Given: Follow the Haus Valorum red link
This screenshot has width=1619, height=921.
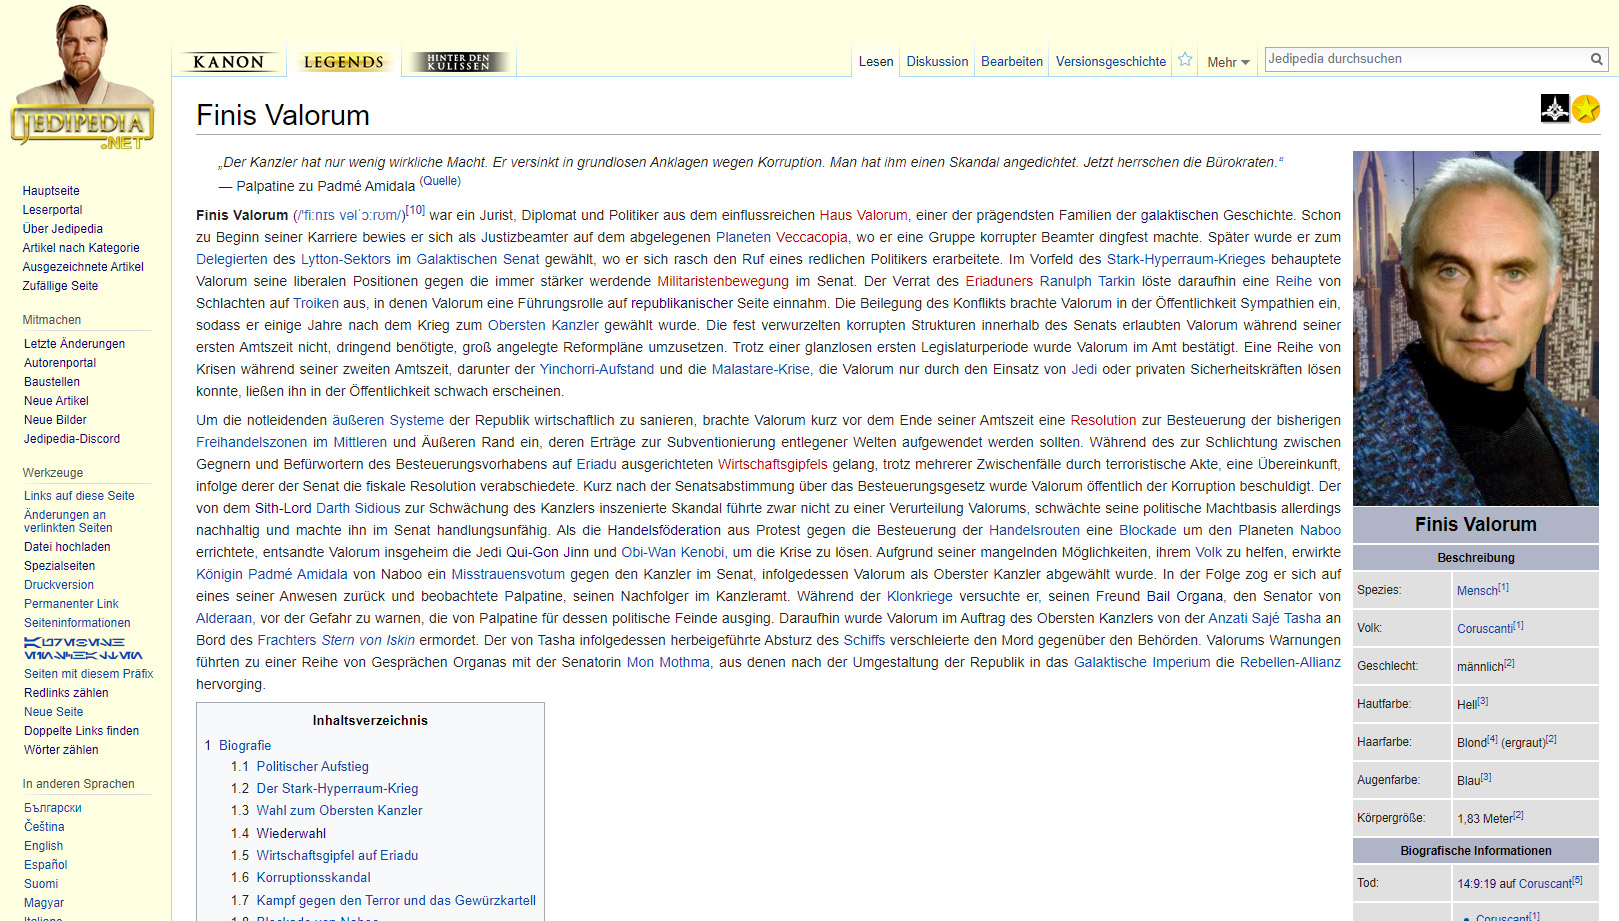Looking at the screenshot, I should (864, 215).
